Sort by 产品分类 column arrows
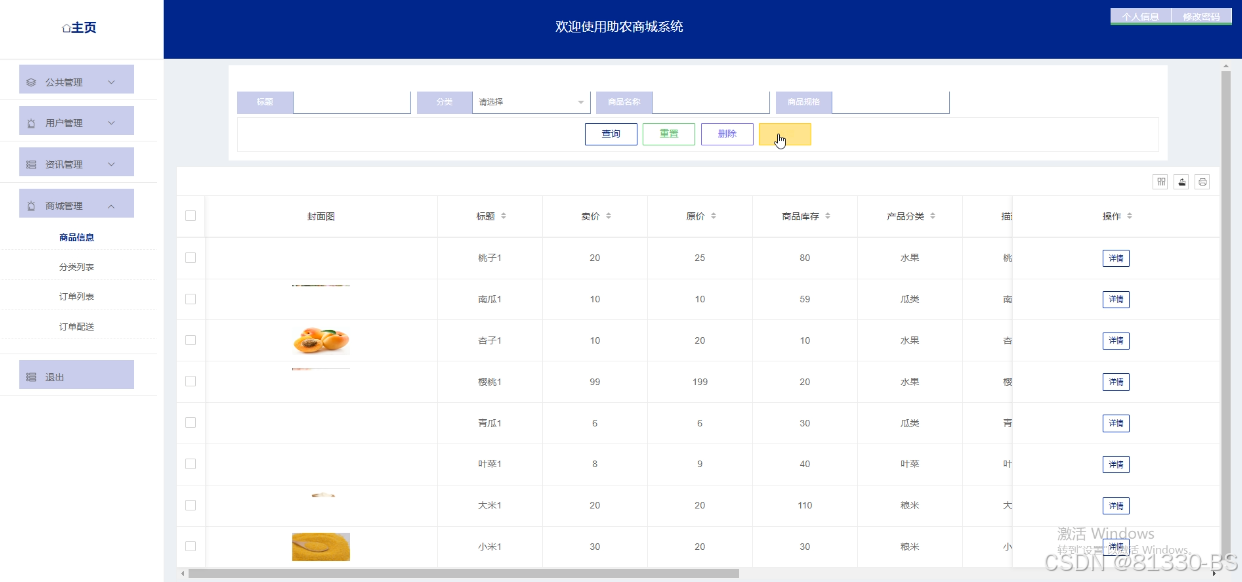Image resolution: width=1242 pixels, height=582 pixels. point(933,216)
